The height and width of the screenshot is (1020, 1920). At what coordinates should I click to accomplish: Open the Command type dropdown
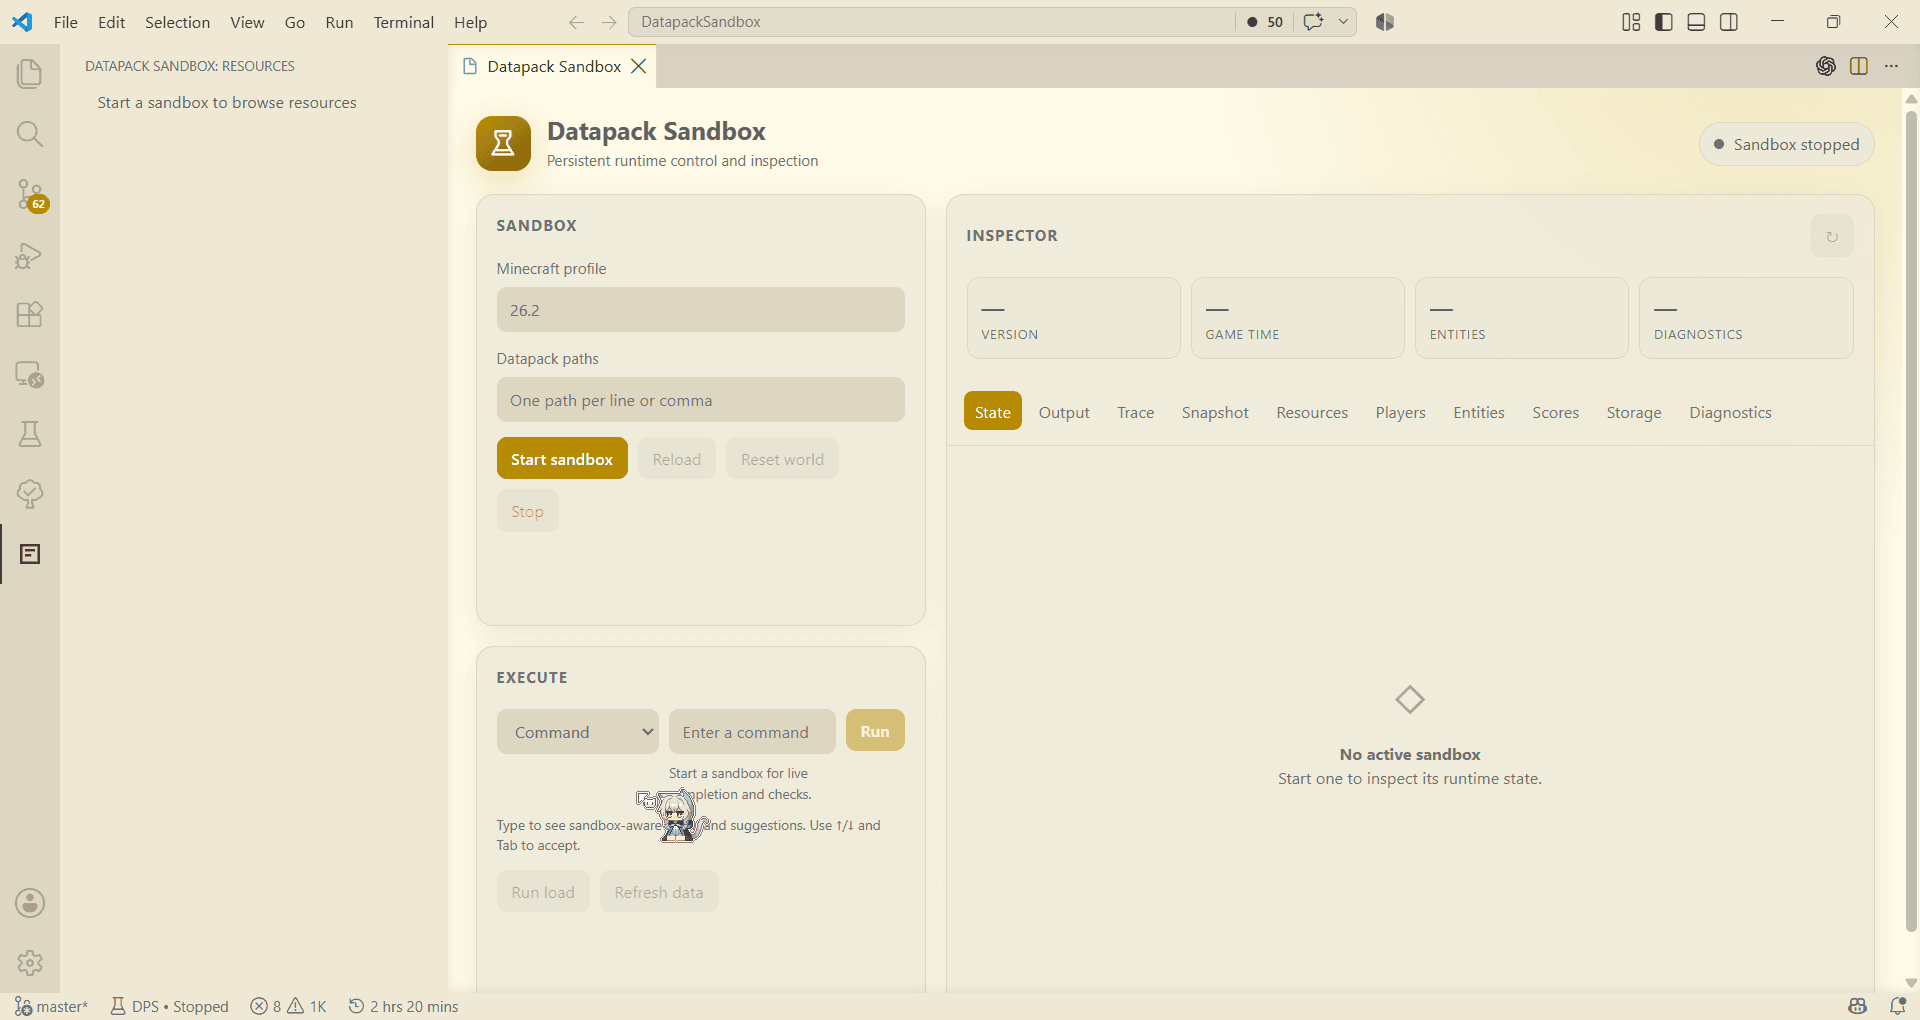point(578,732)
